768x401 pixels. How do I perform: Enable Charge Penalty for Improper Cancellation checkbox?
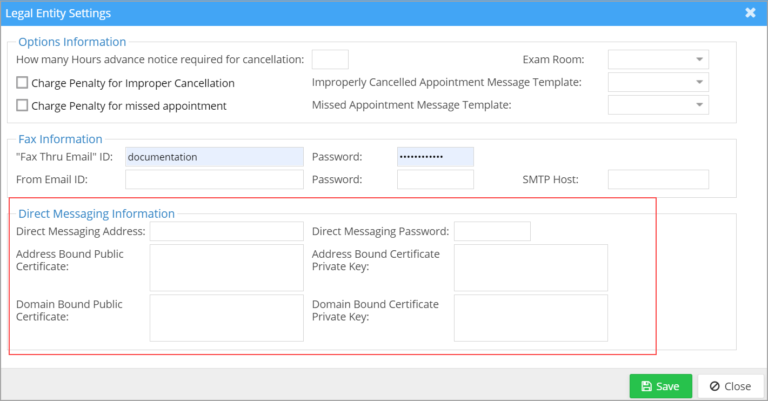(x=23, y=83)
